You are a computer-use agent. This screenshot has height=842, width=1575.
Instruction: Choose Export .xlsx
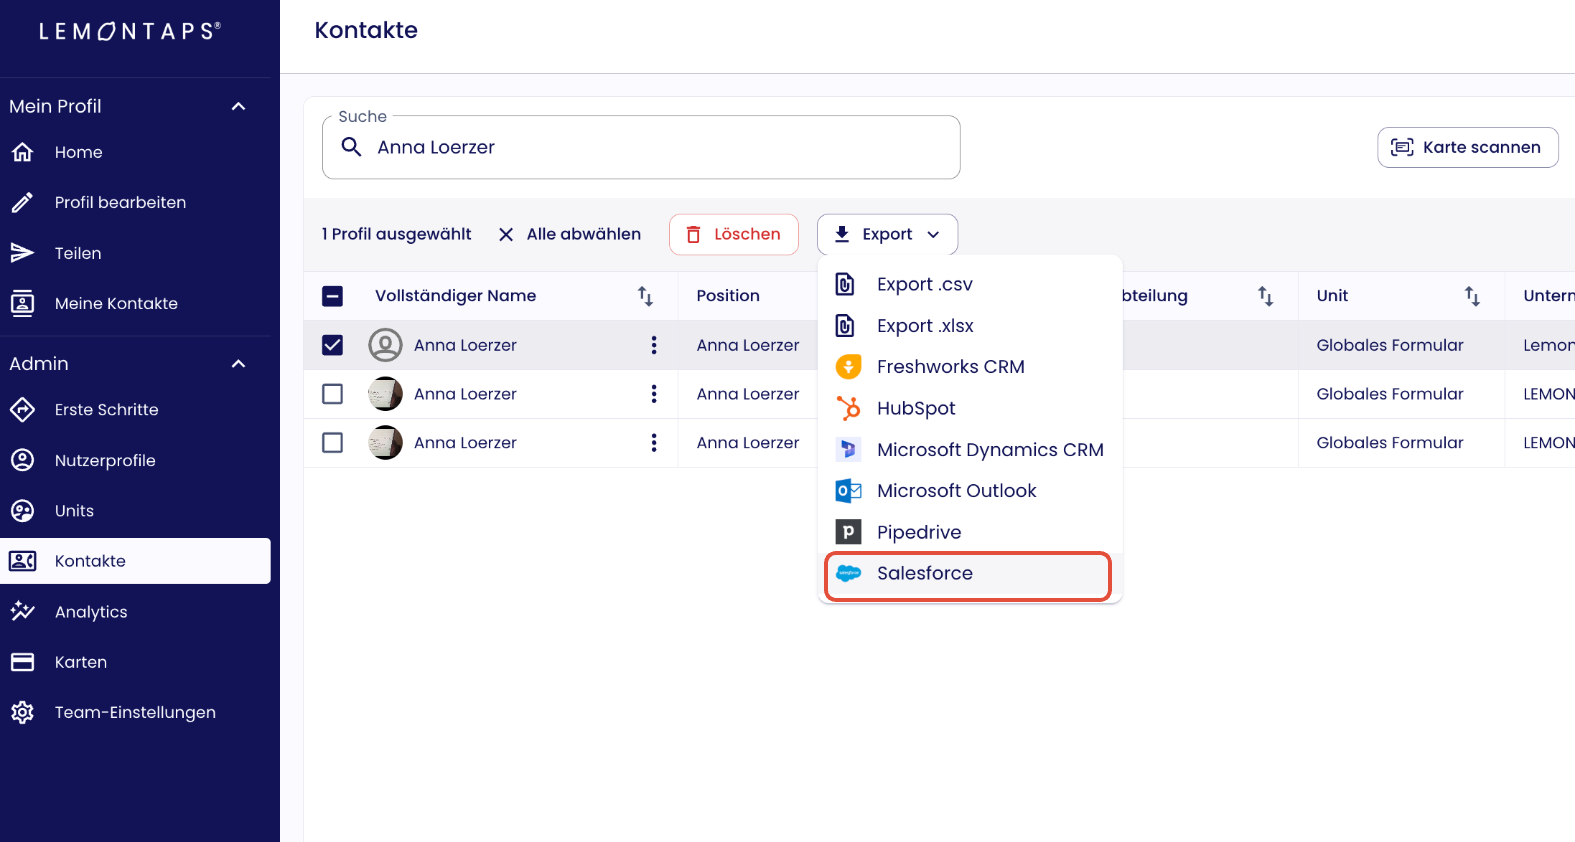click(970, 326)
